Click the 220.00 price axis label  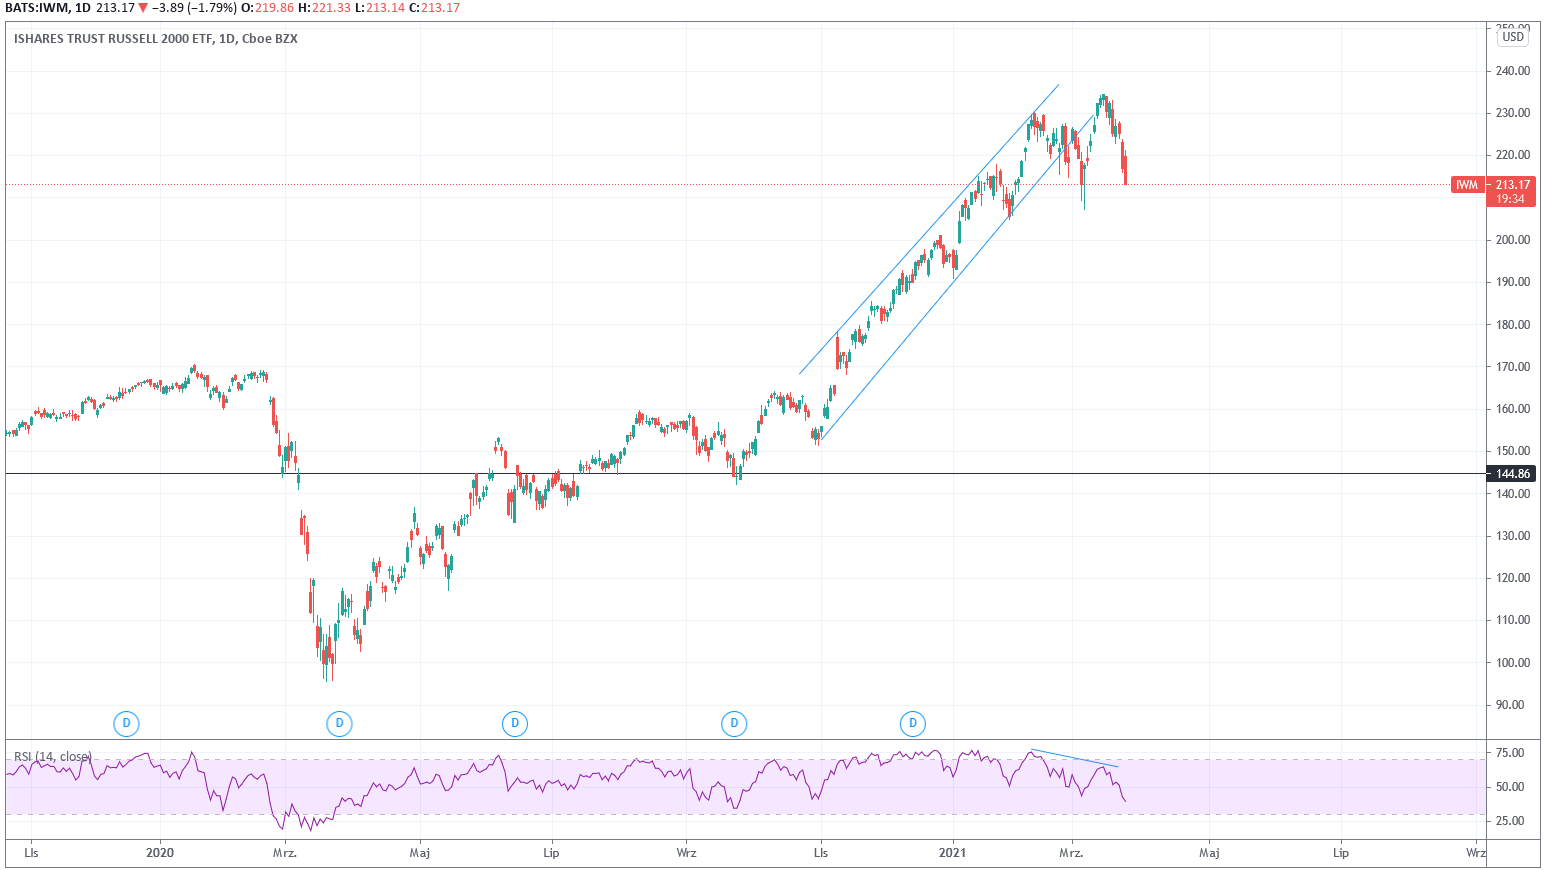(x=1513, y=155)
